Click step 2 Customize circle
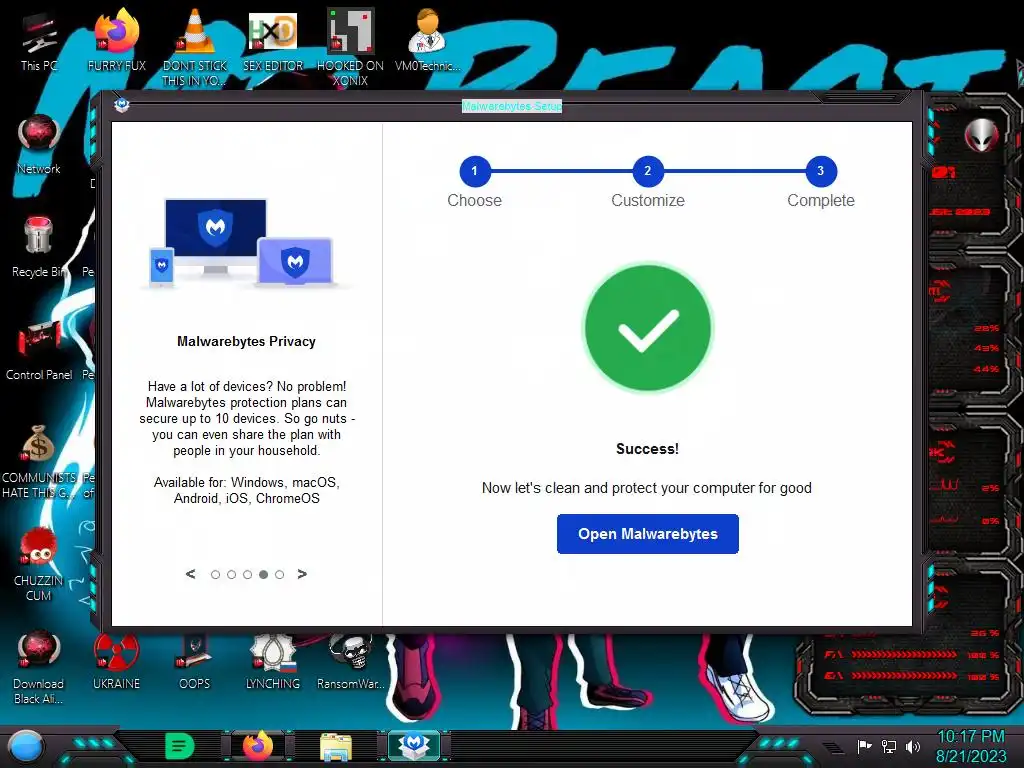The image size is (1024, 768). point(648,171)
